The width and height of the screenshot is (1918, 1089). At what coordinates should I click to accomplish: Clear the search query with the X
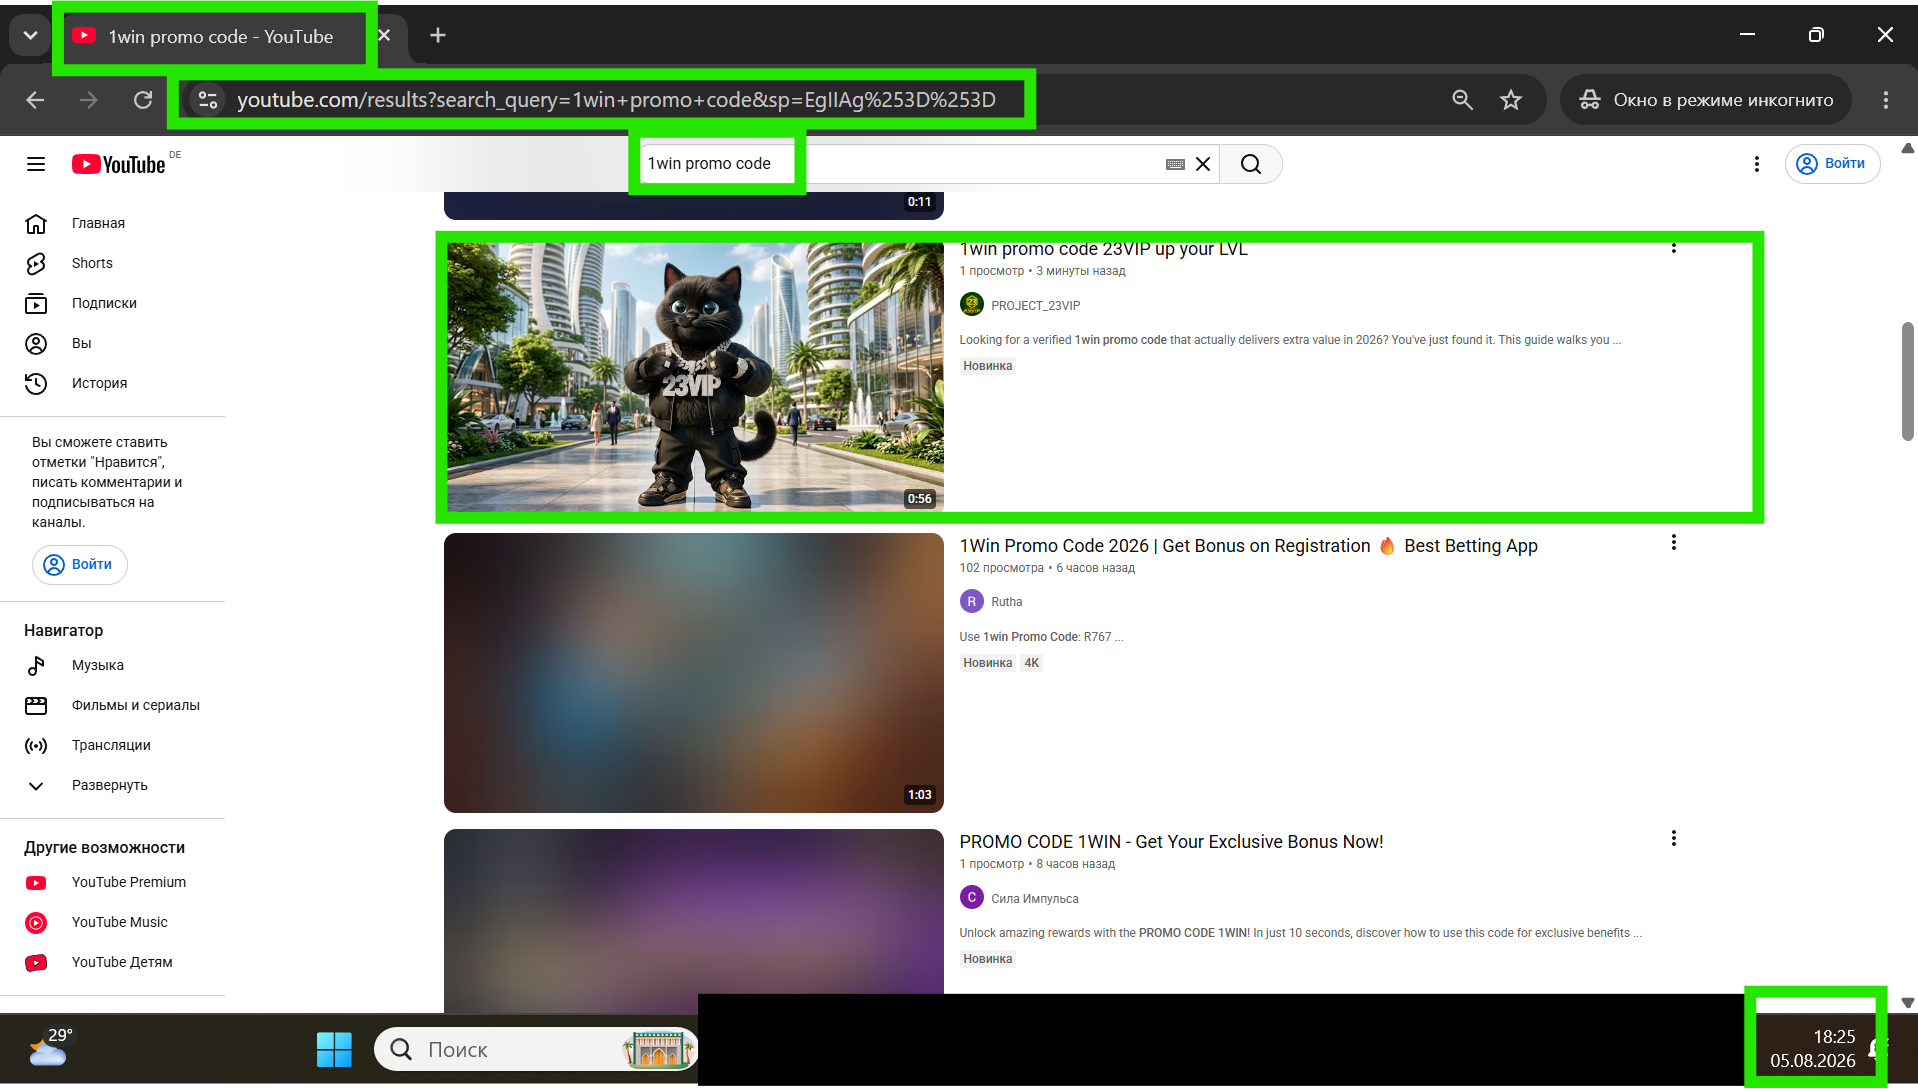click(1203, 164)
